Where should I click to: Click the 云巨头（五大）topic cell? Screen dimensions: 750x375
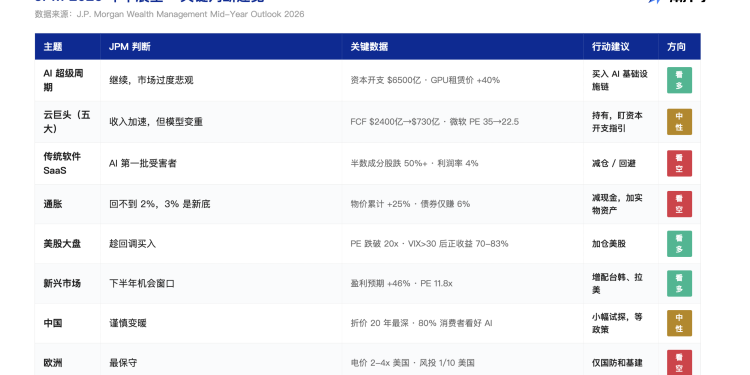click(x=67, y=122)
